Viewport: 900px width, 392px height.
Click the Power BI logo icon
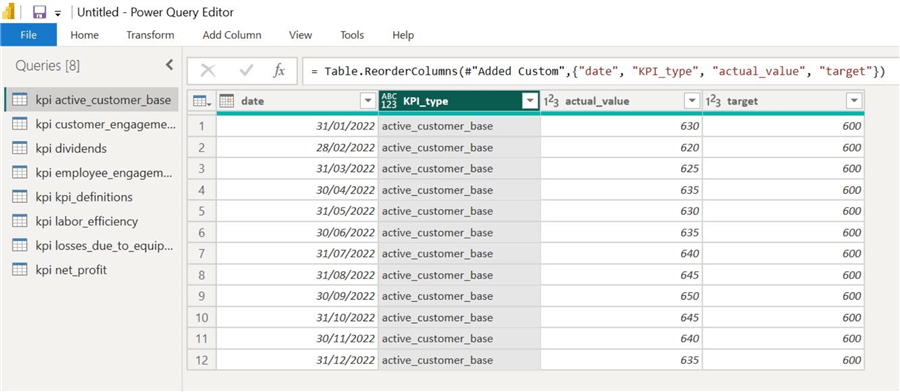tap(10, 11)
